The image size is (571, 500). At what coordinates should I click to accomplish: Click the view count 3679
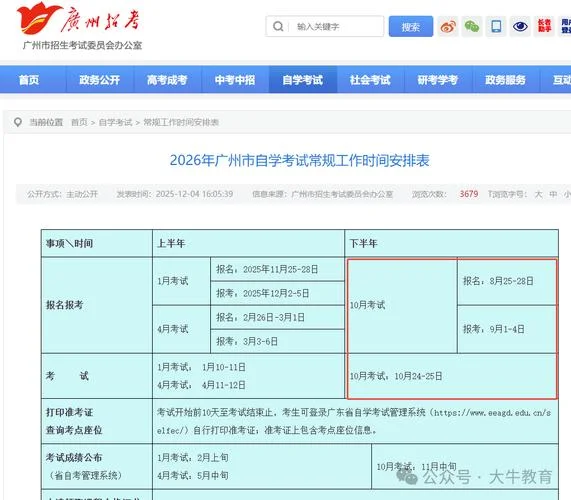point(469,194)
